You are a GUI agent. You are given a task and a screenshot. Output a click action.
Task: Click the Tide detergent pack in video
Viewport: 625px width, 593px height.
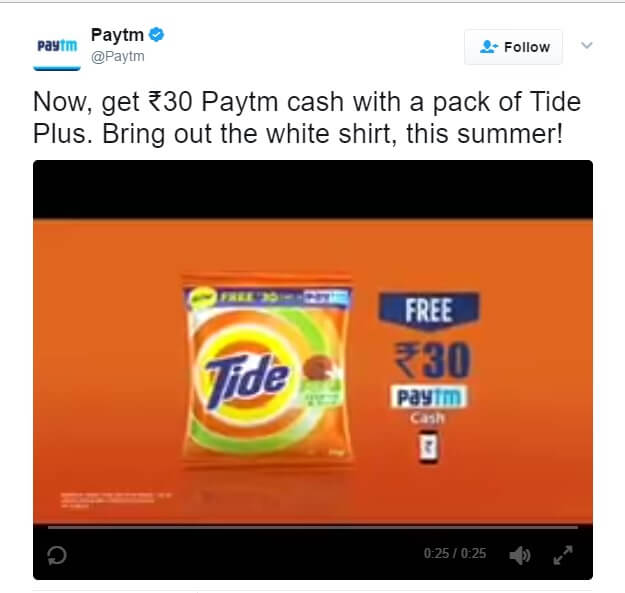coord(267,370)
